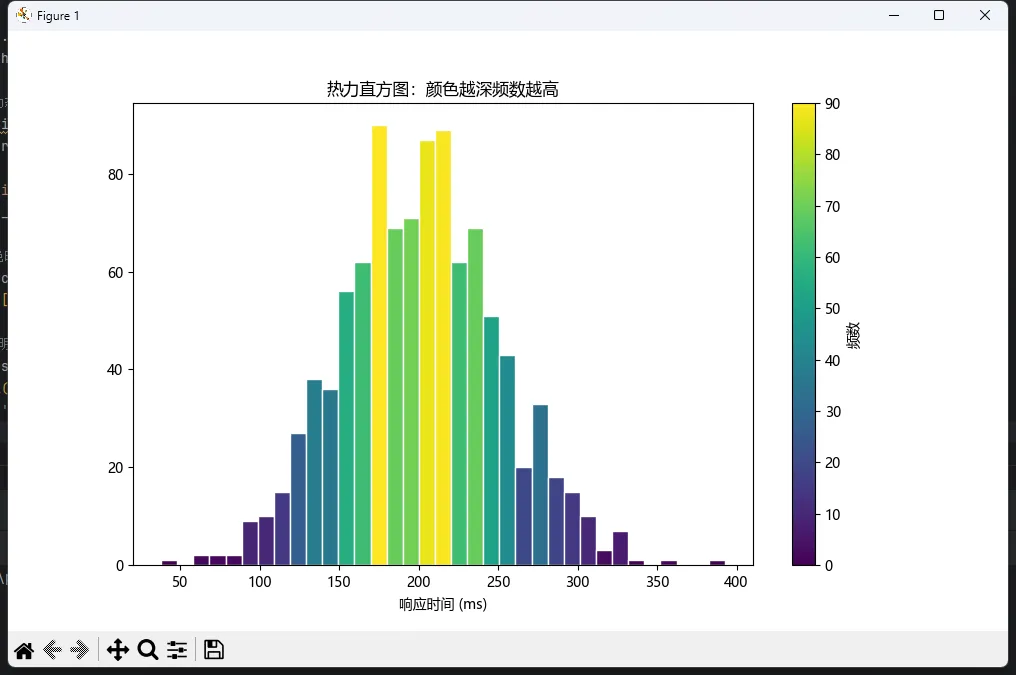Maximize the Figure 1 window
This screenshot has width=1016, height=675.
click(x=939, y=15)
